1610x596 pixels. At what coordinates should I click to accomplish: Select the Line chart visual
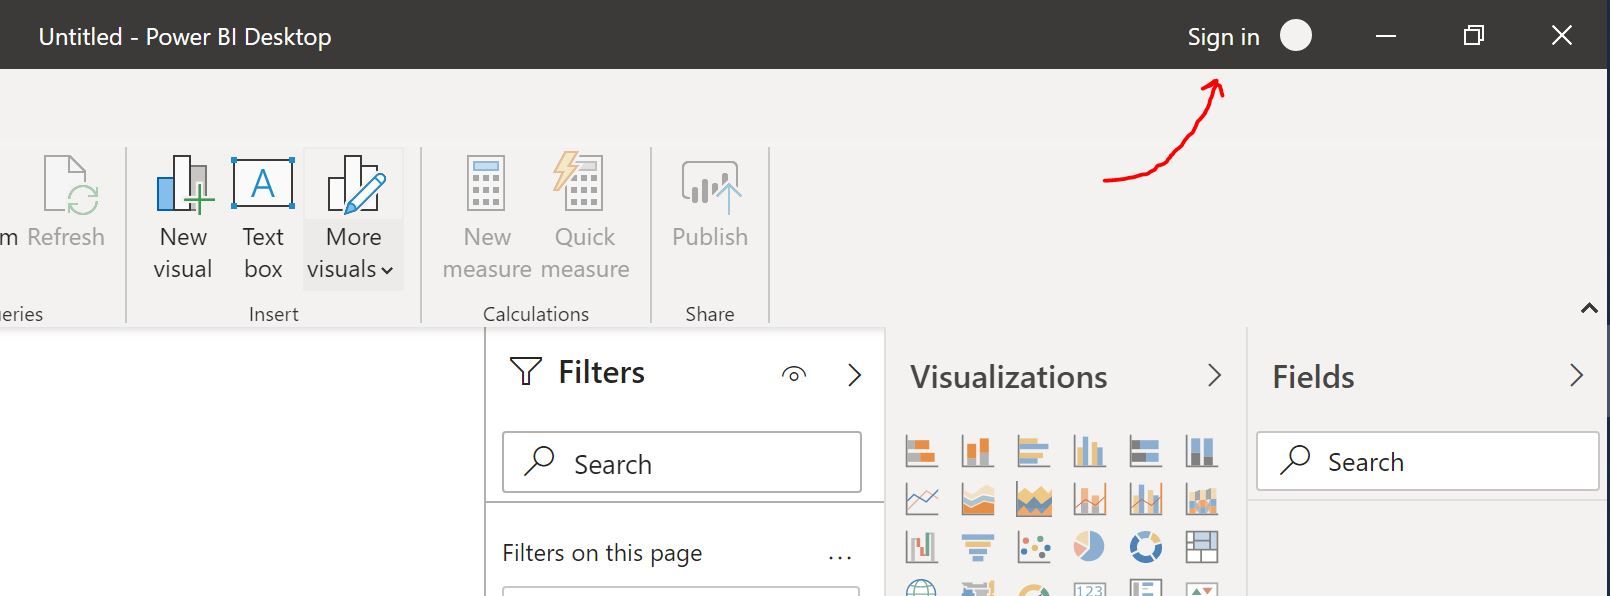(922, 499)
